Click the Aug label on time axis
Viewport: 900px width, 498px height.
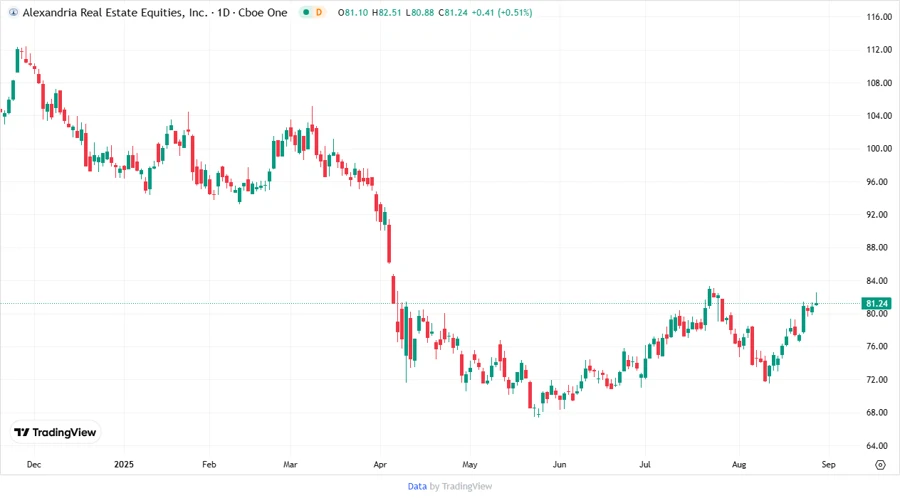click(x=739, y=465)
